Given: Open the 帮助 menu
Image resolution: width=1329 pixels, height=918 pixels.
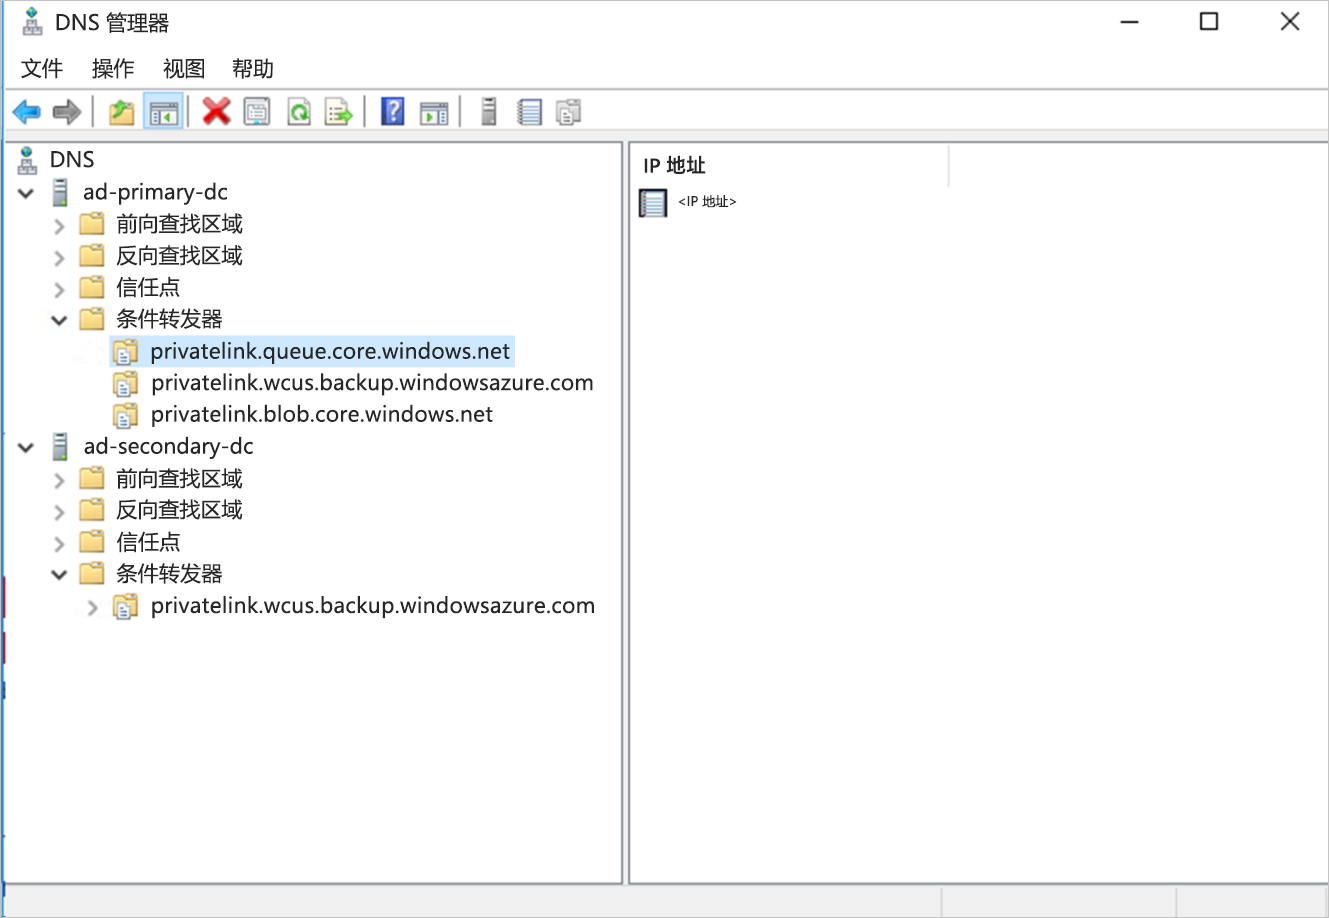Looking at the screenshot, I should [253, 68].
